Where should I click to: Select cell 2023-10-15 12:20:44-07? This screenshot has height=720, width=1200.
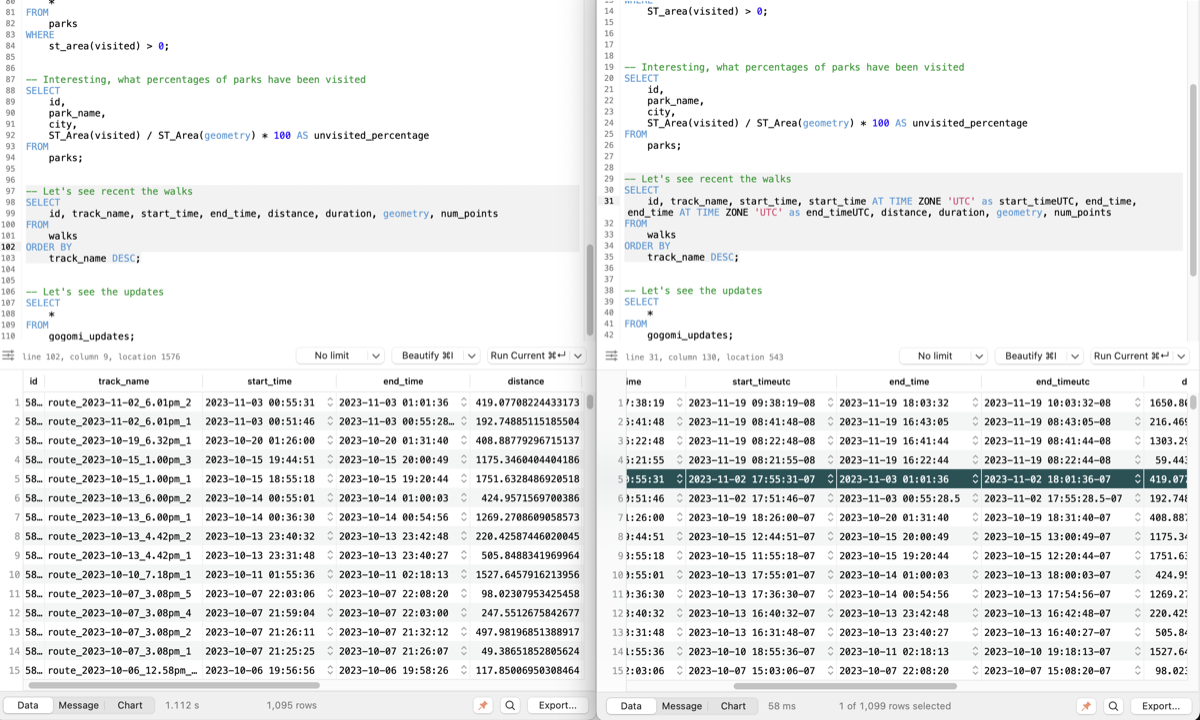[1060, 555]
